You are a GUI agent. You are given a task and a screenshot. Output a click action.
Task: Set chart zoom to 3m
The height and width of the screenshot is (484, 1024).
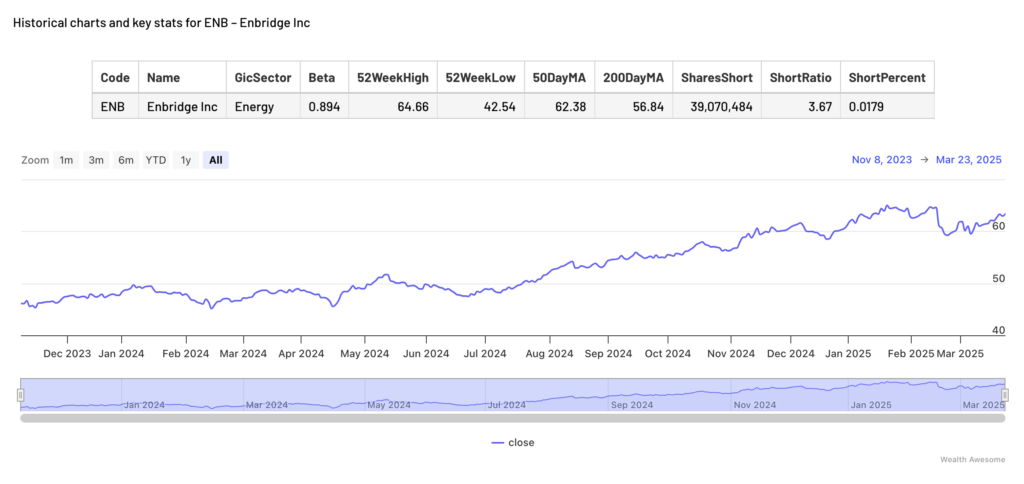pos(96,160)
